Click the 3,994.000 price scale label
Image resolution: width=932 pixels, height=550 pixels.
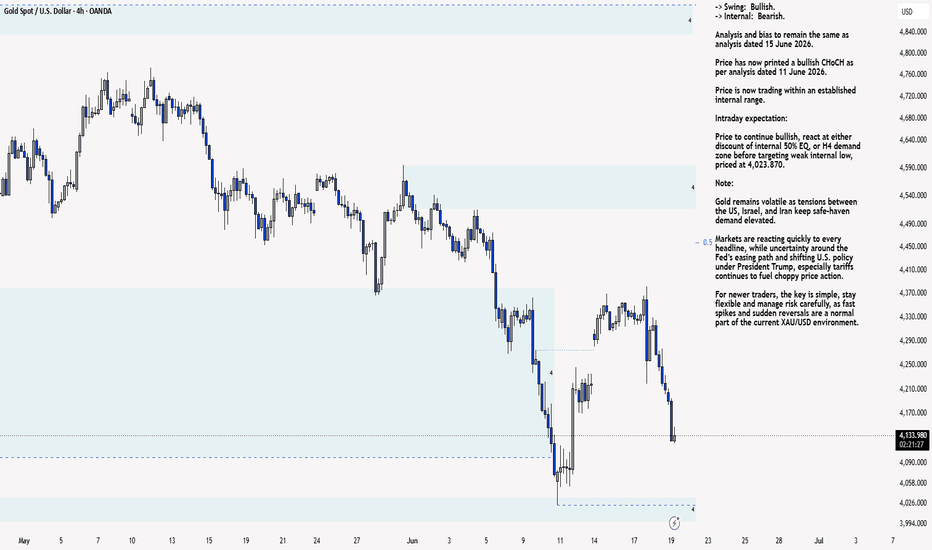pos(913,523)
